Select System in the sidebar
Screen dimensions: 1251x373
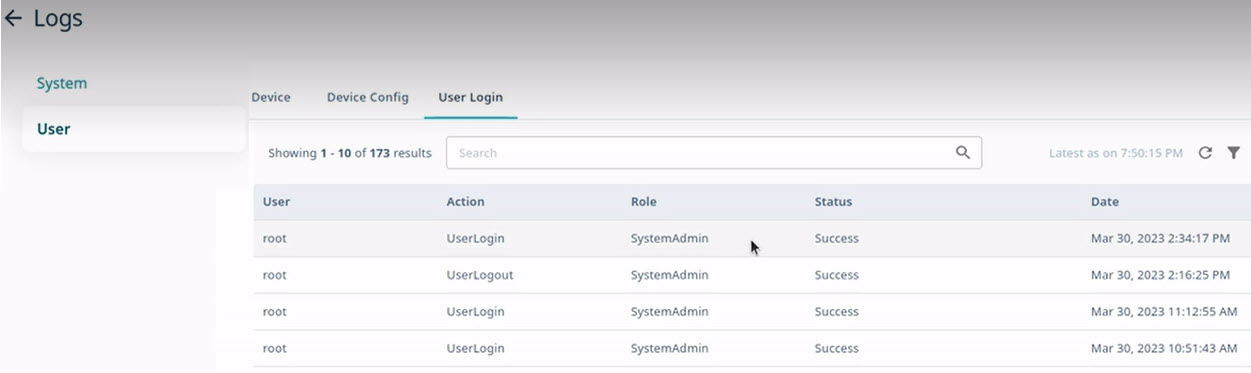click(62, 83)
